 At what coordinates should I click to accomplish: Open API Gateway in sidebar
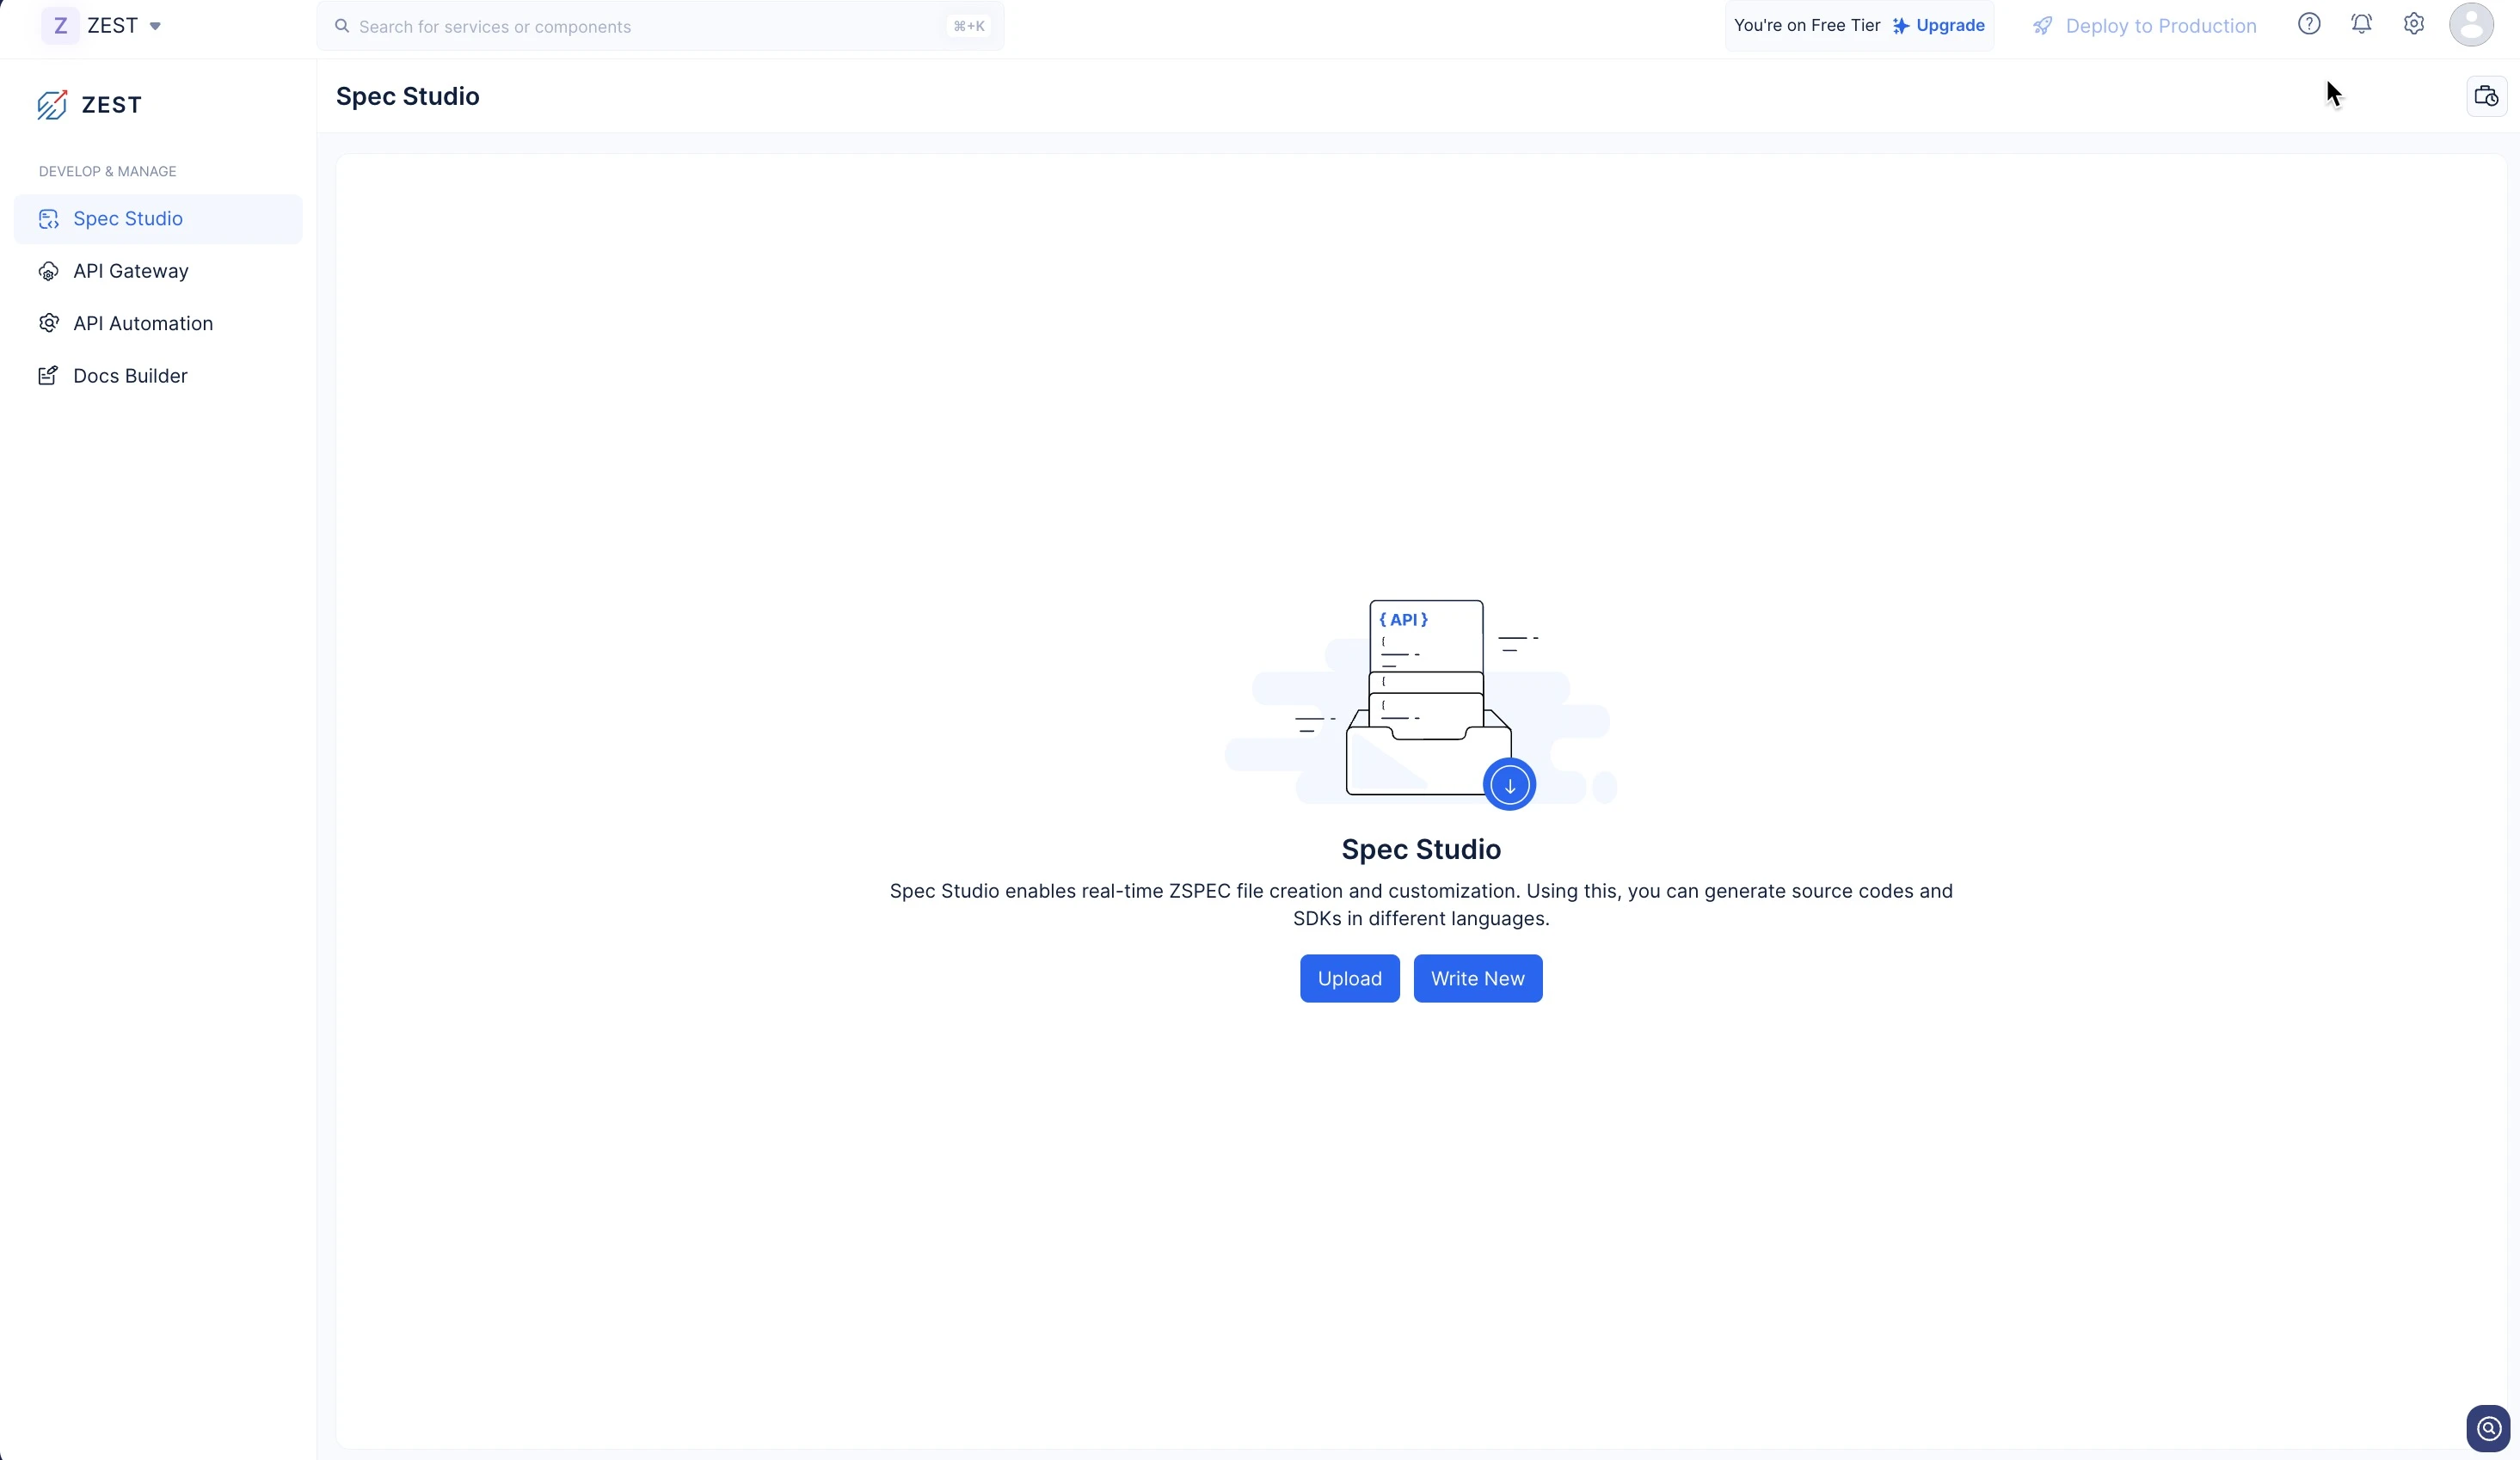pos(158,271)
